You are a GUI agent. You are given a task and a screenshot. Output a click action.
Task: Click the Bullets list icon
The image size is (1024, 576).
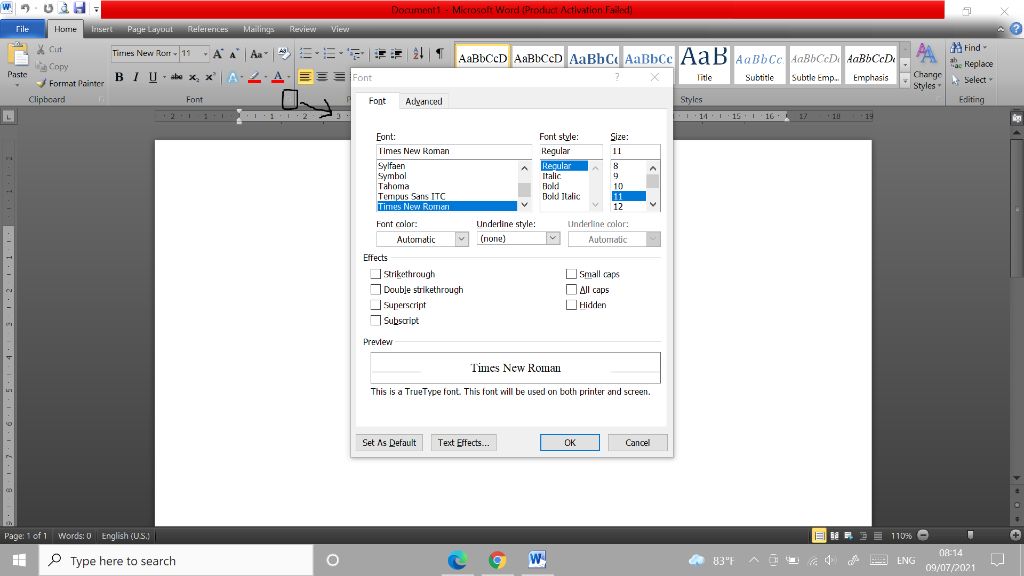pos(305,54)
